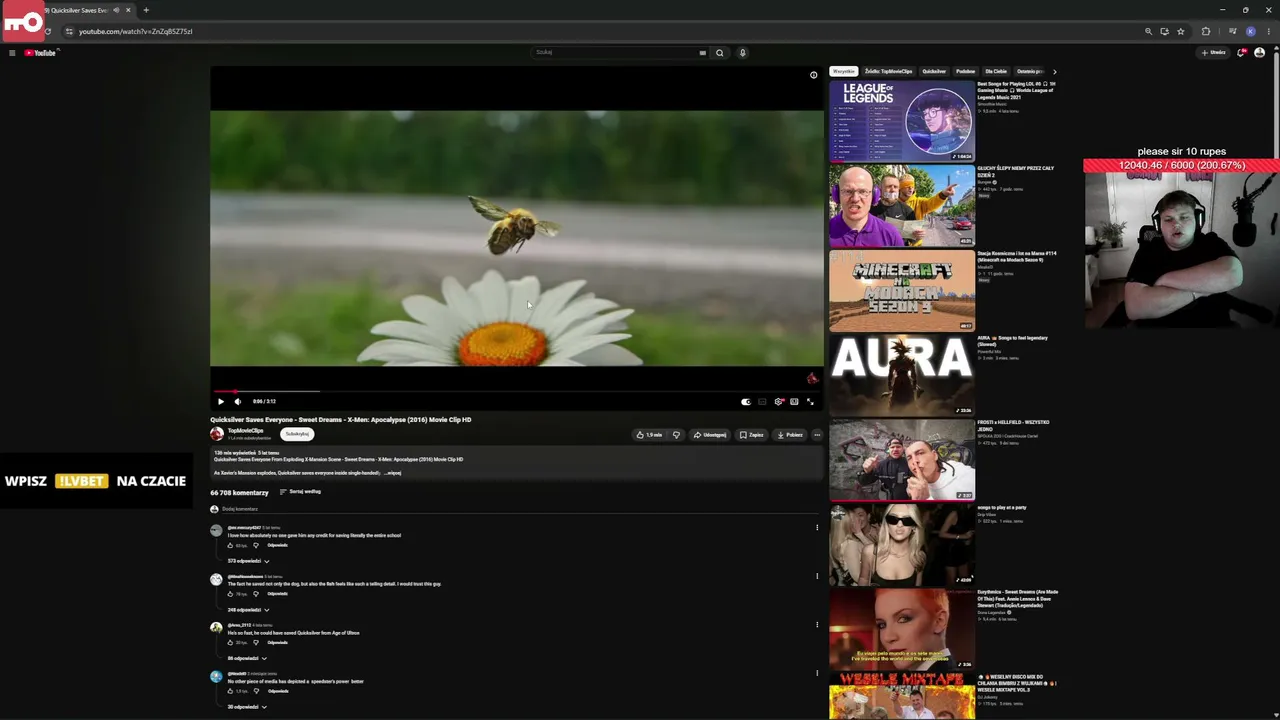Viewport: 1280px width, 720px height.
Task: Dislike the Quicksilver video
Action: pos(676,435)
